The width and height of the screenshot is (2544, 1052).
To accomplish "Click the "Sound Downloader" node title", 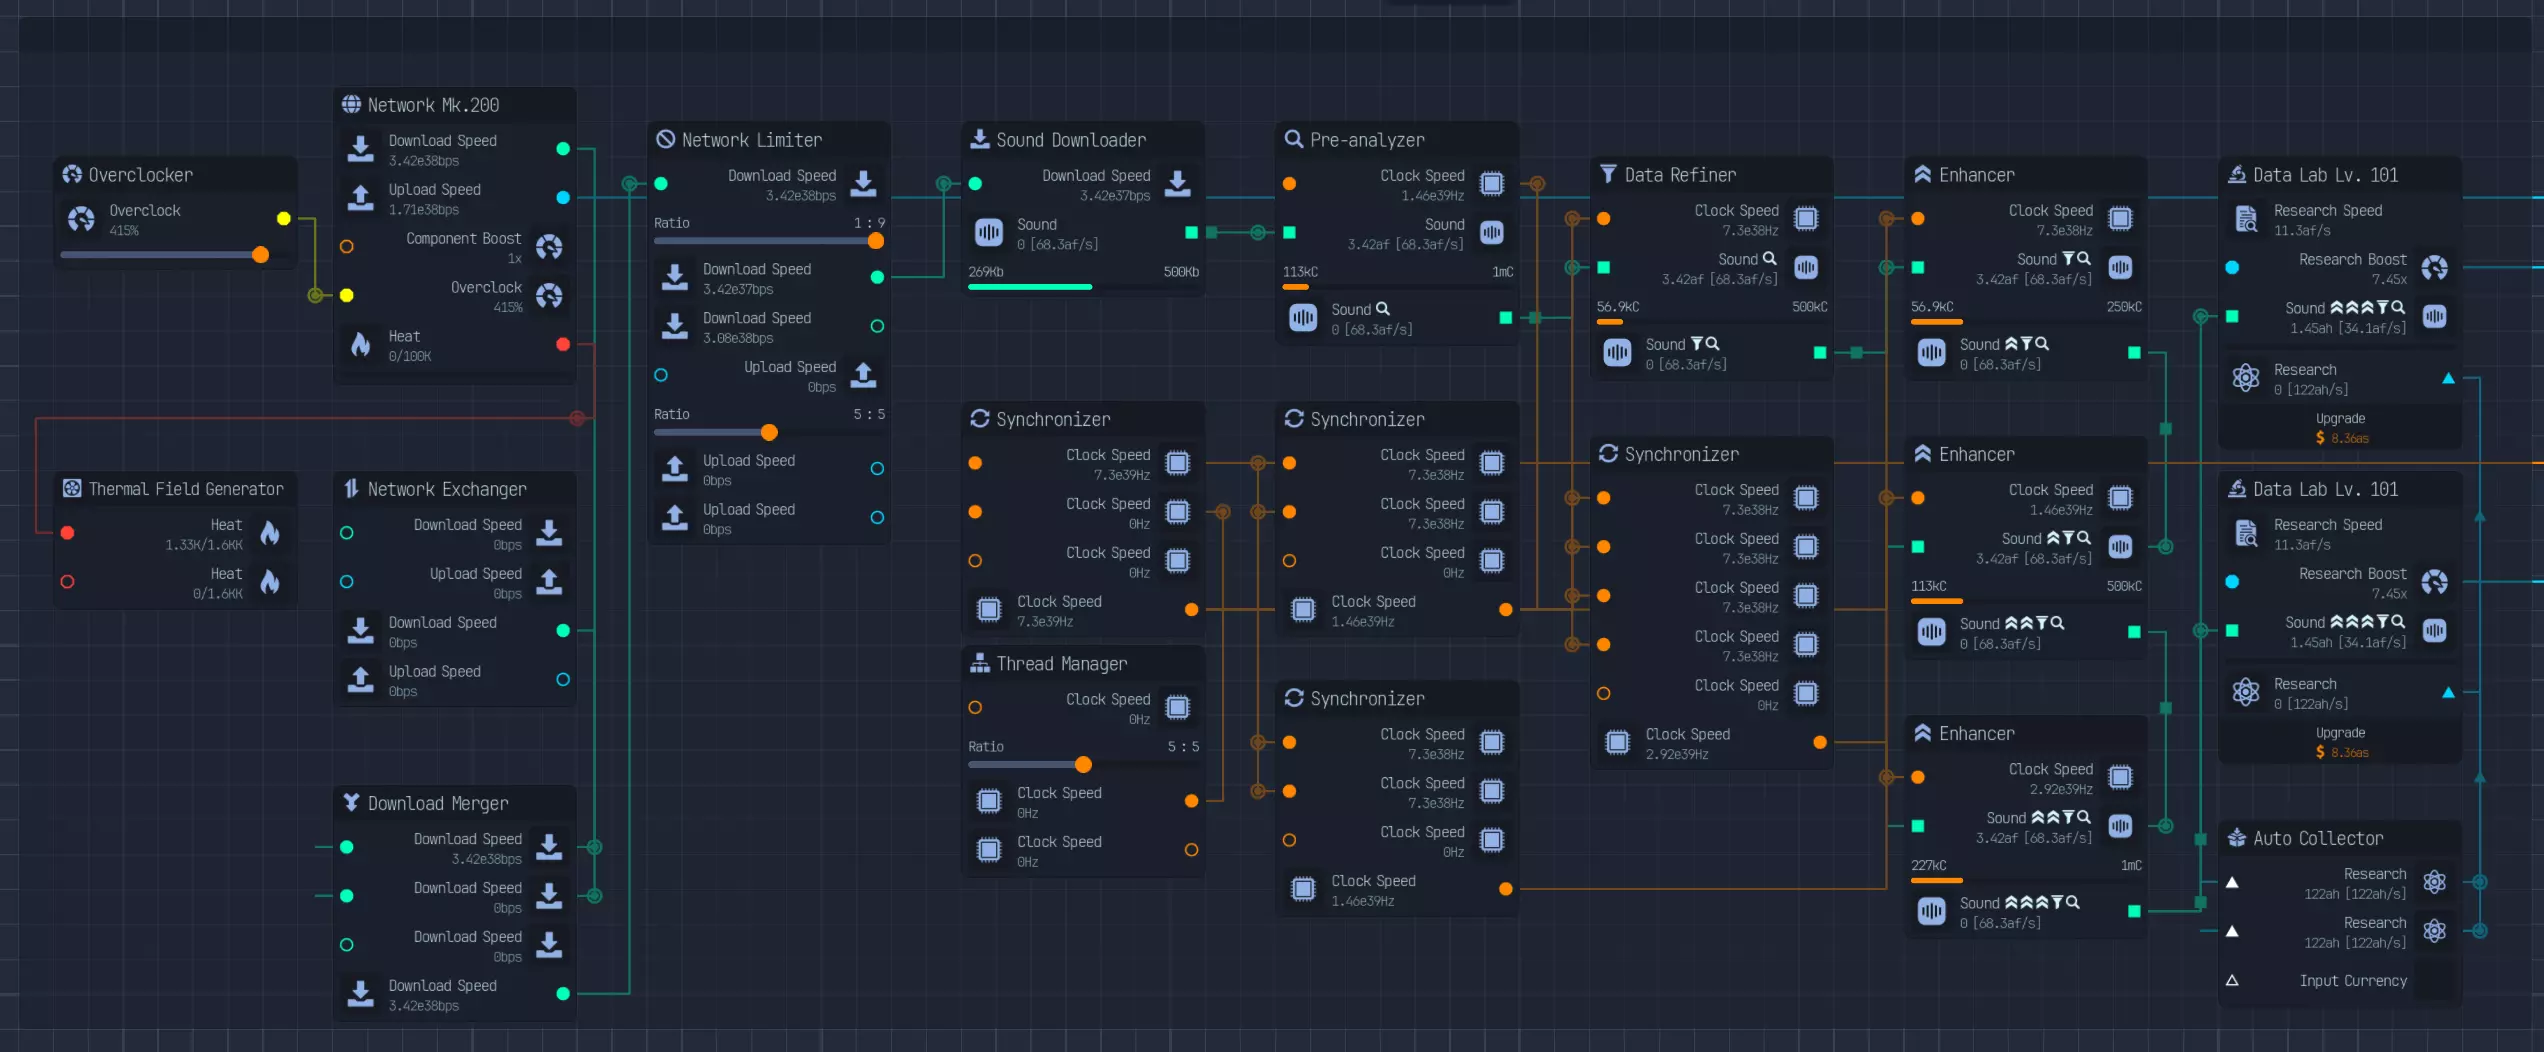I will 1071,140.
